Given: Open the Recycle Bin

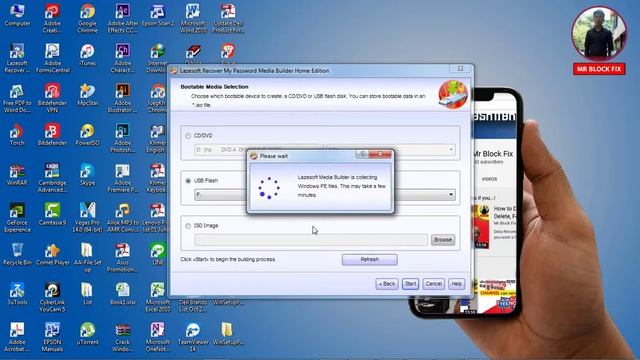Looking at the screenshot, I should (x=17, y=254).
